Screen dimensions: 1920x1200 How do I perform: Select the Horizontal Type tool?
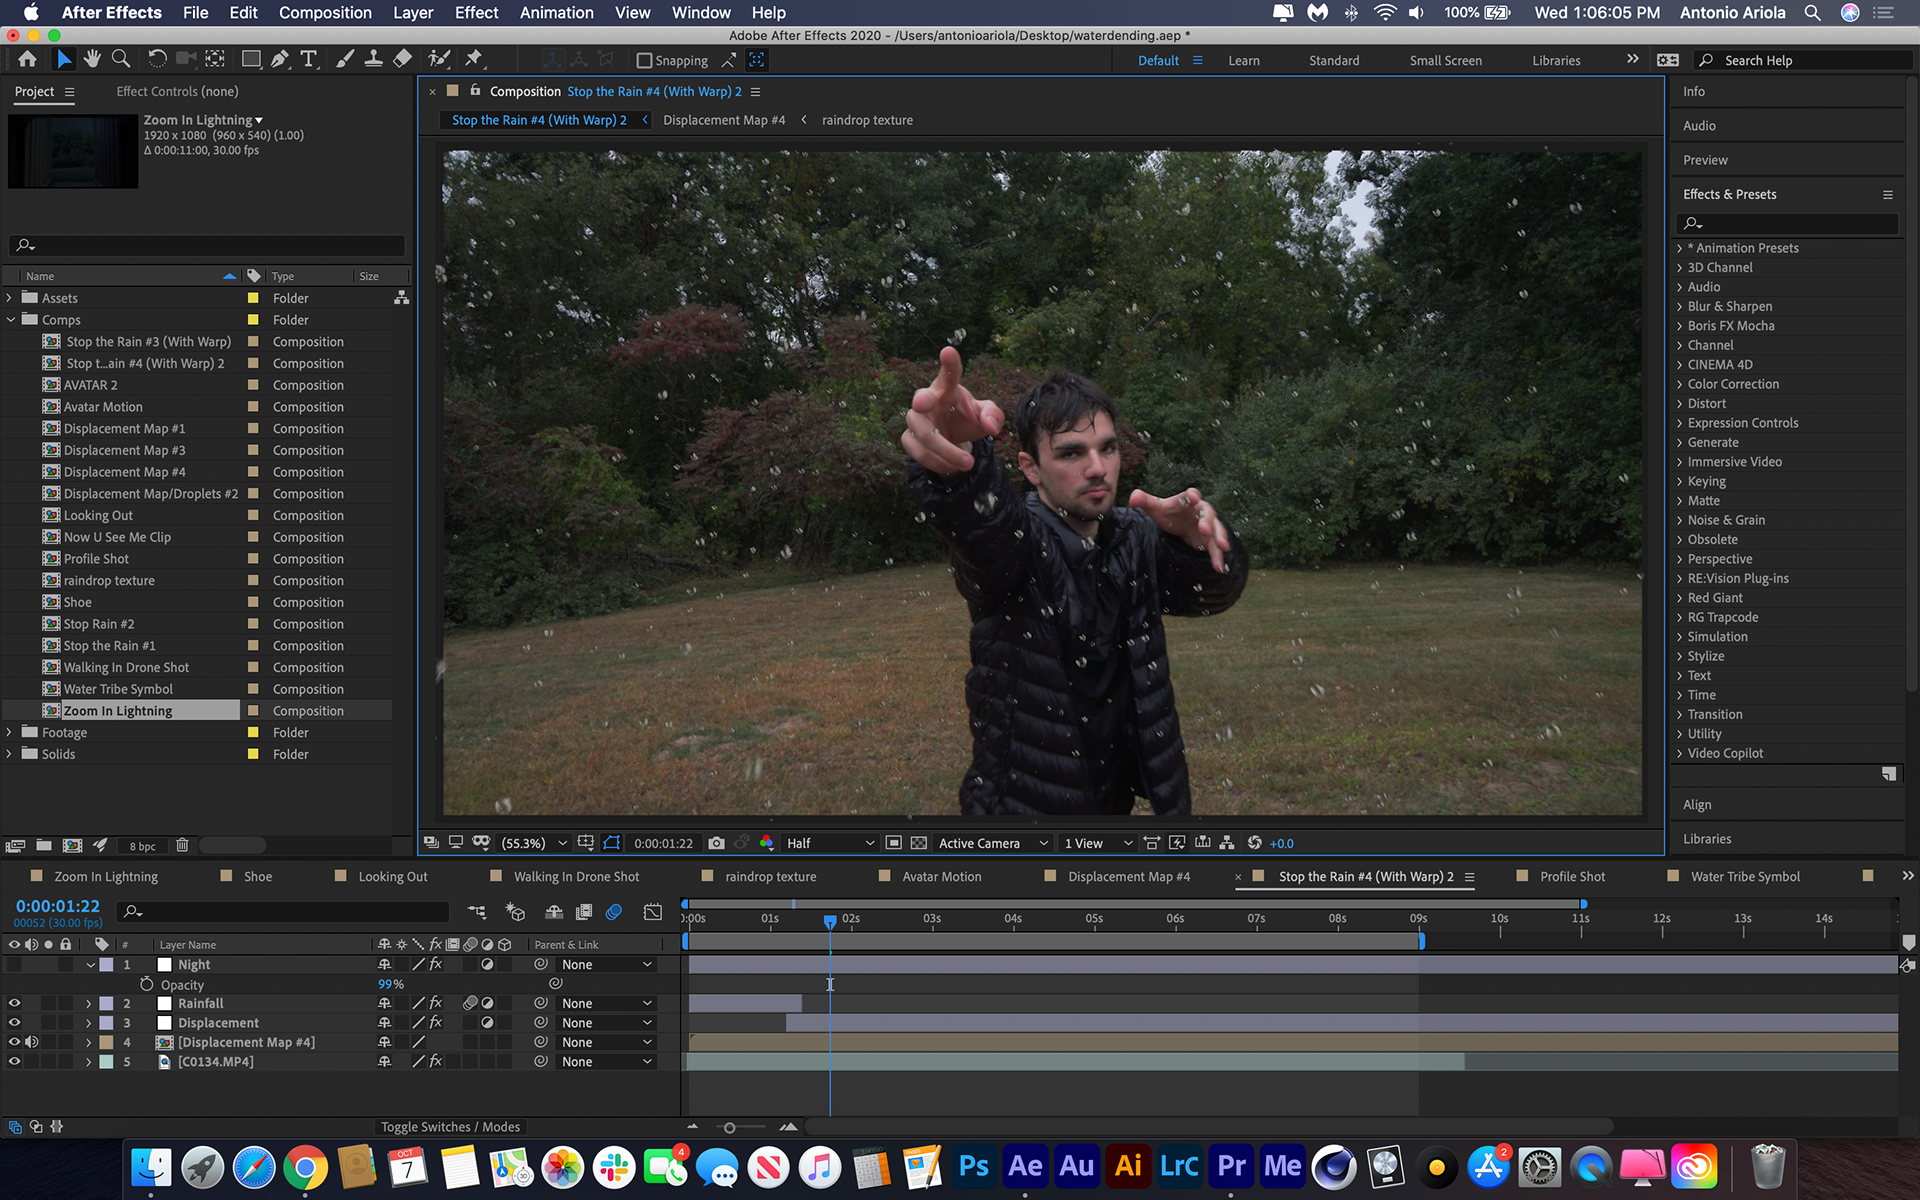tap(309, 59)
